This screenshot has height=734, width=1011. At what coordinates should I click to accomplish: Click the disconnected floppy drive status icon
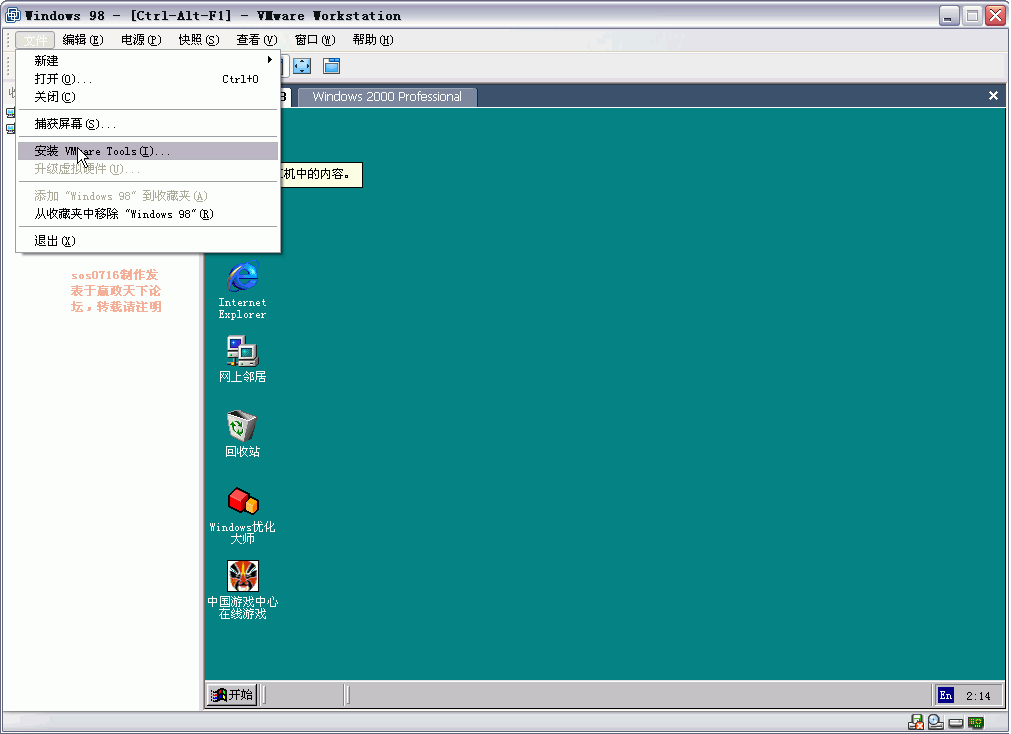(x=916, y=722)
